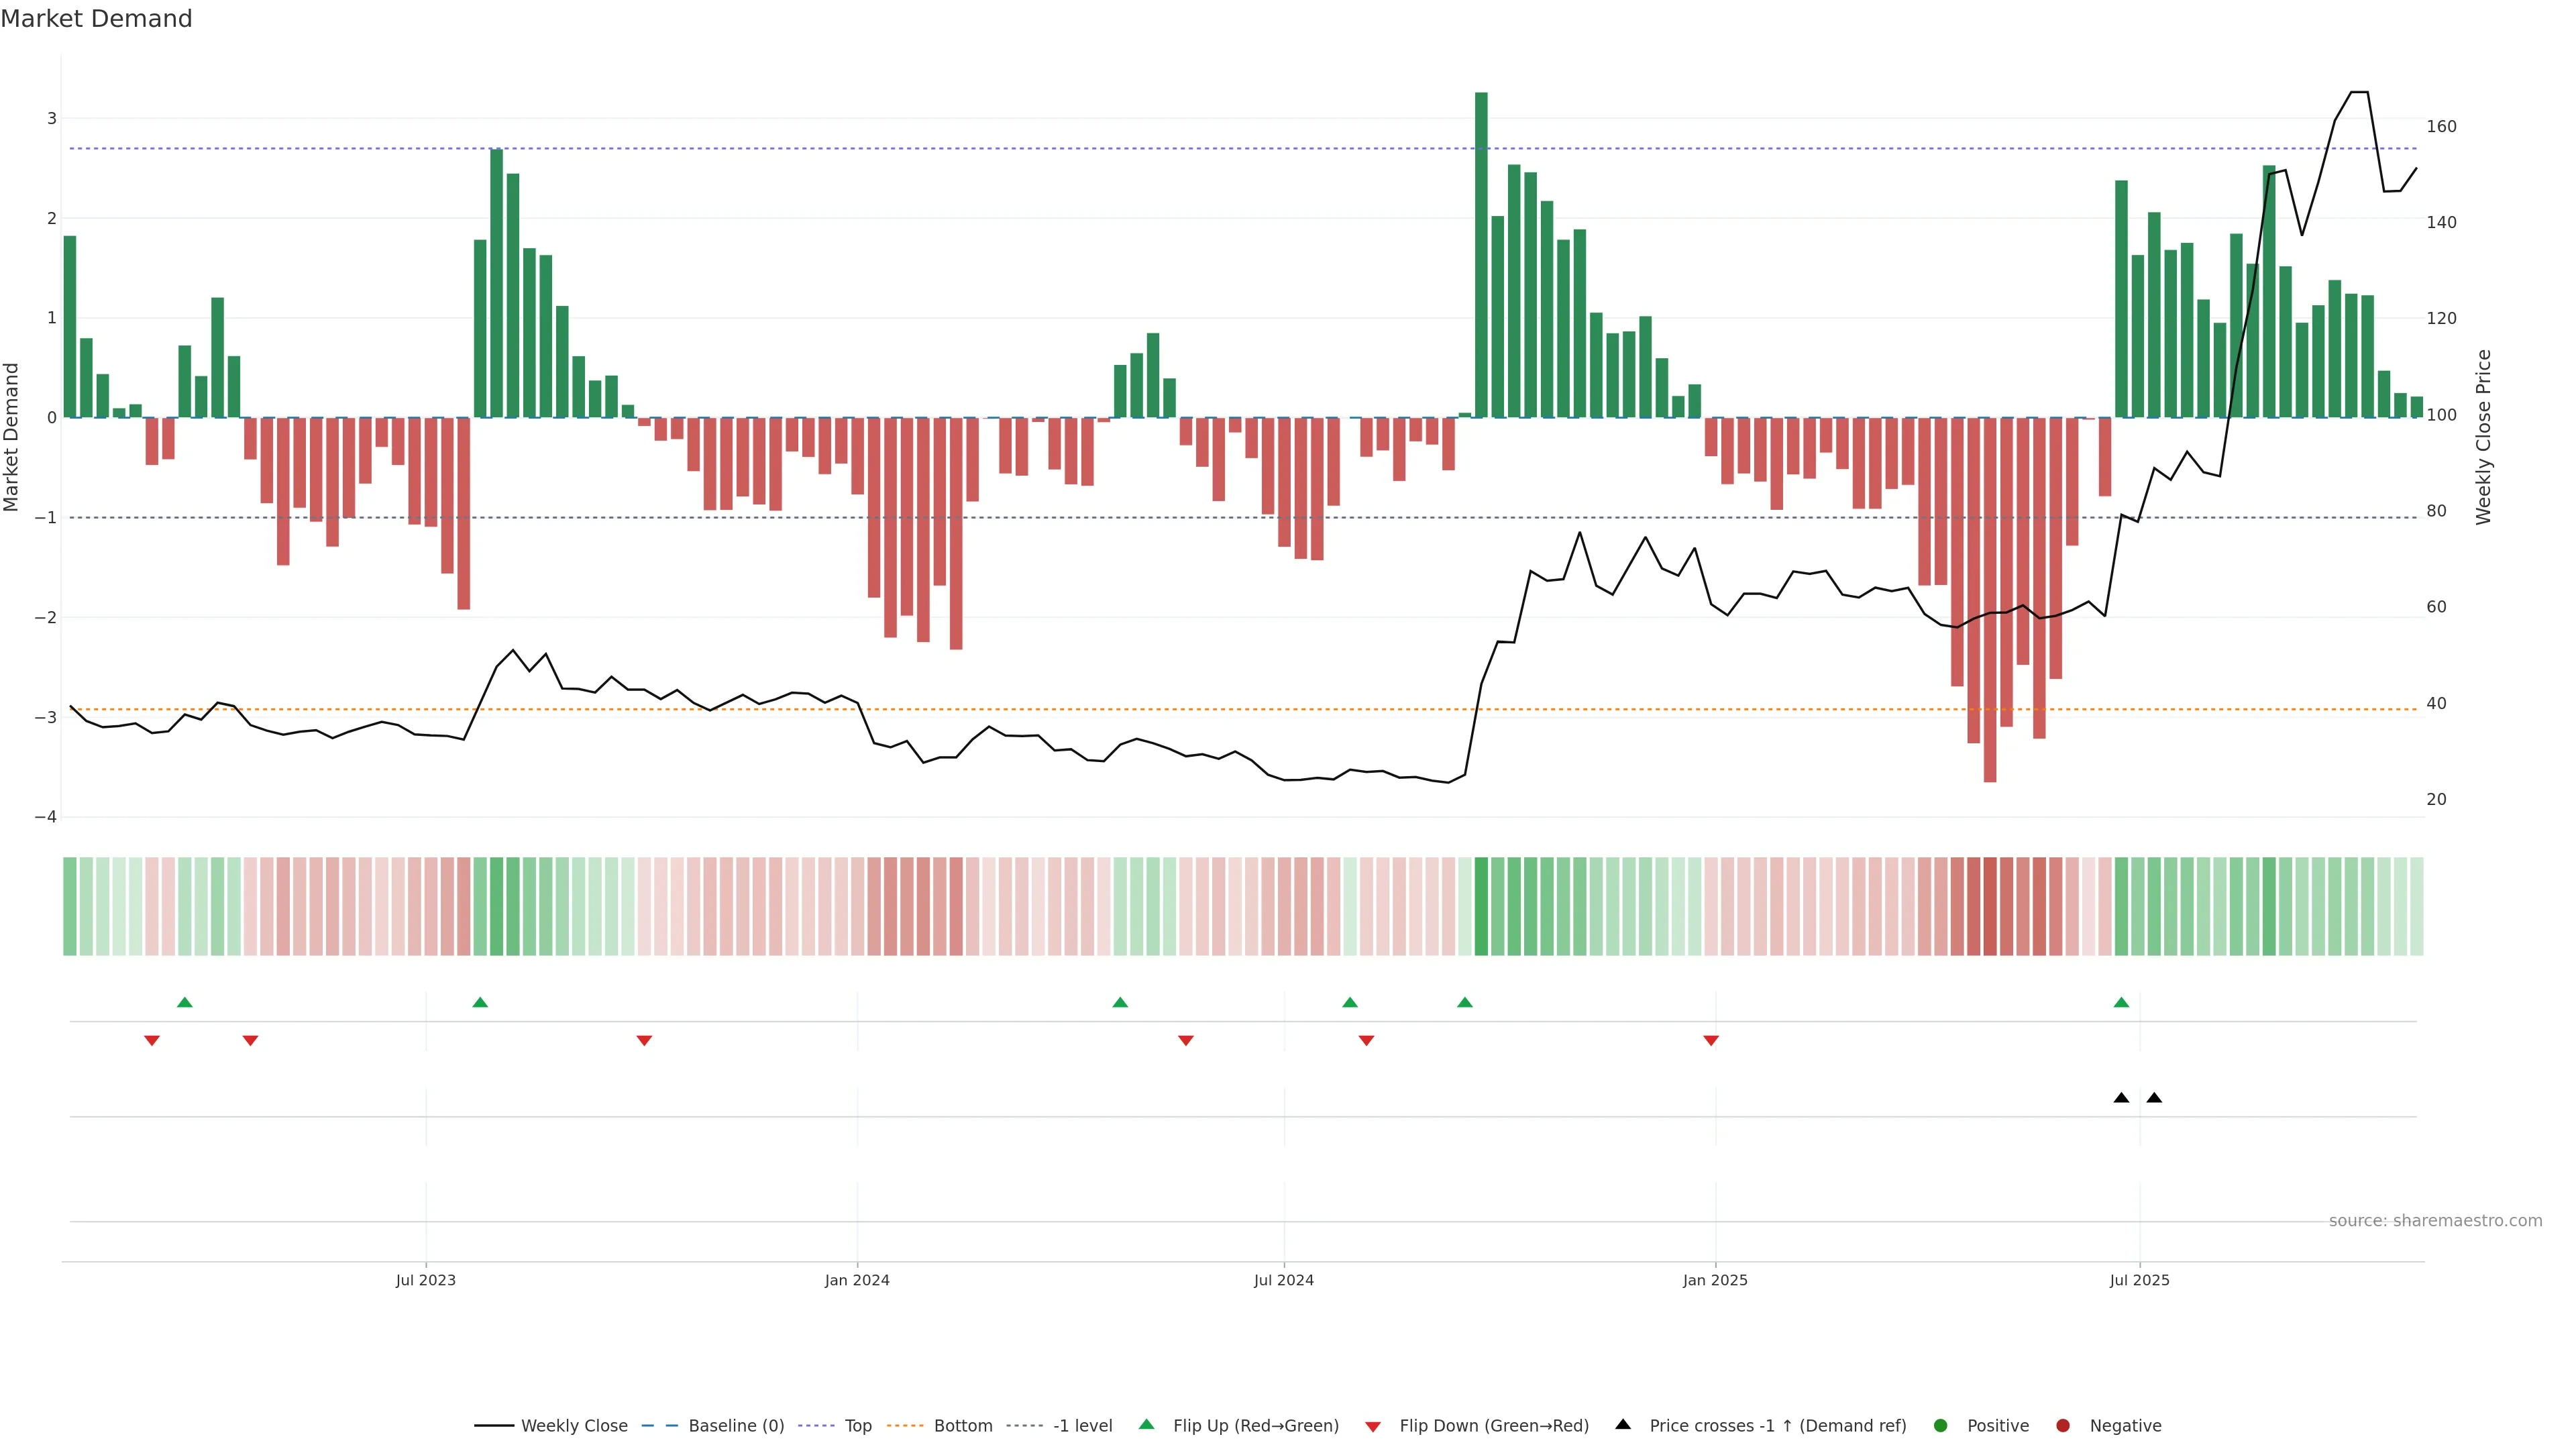Click the Jan 2024 axis label
Image resolution: width=2576 pixels, height=1449 pixels.
pyautogui.click(x=857, y=1280)
